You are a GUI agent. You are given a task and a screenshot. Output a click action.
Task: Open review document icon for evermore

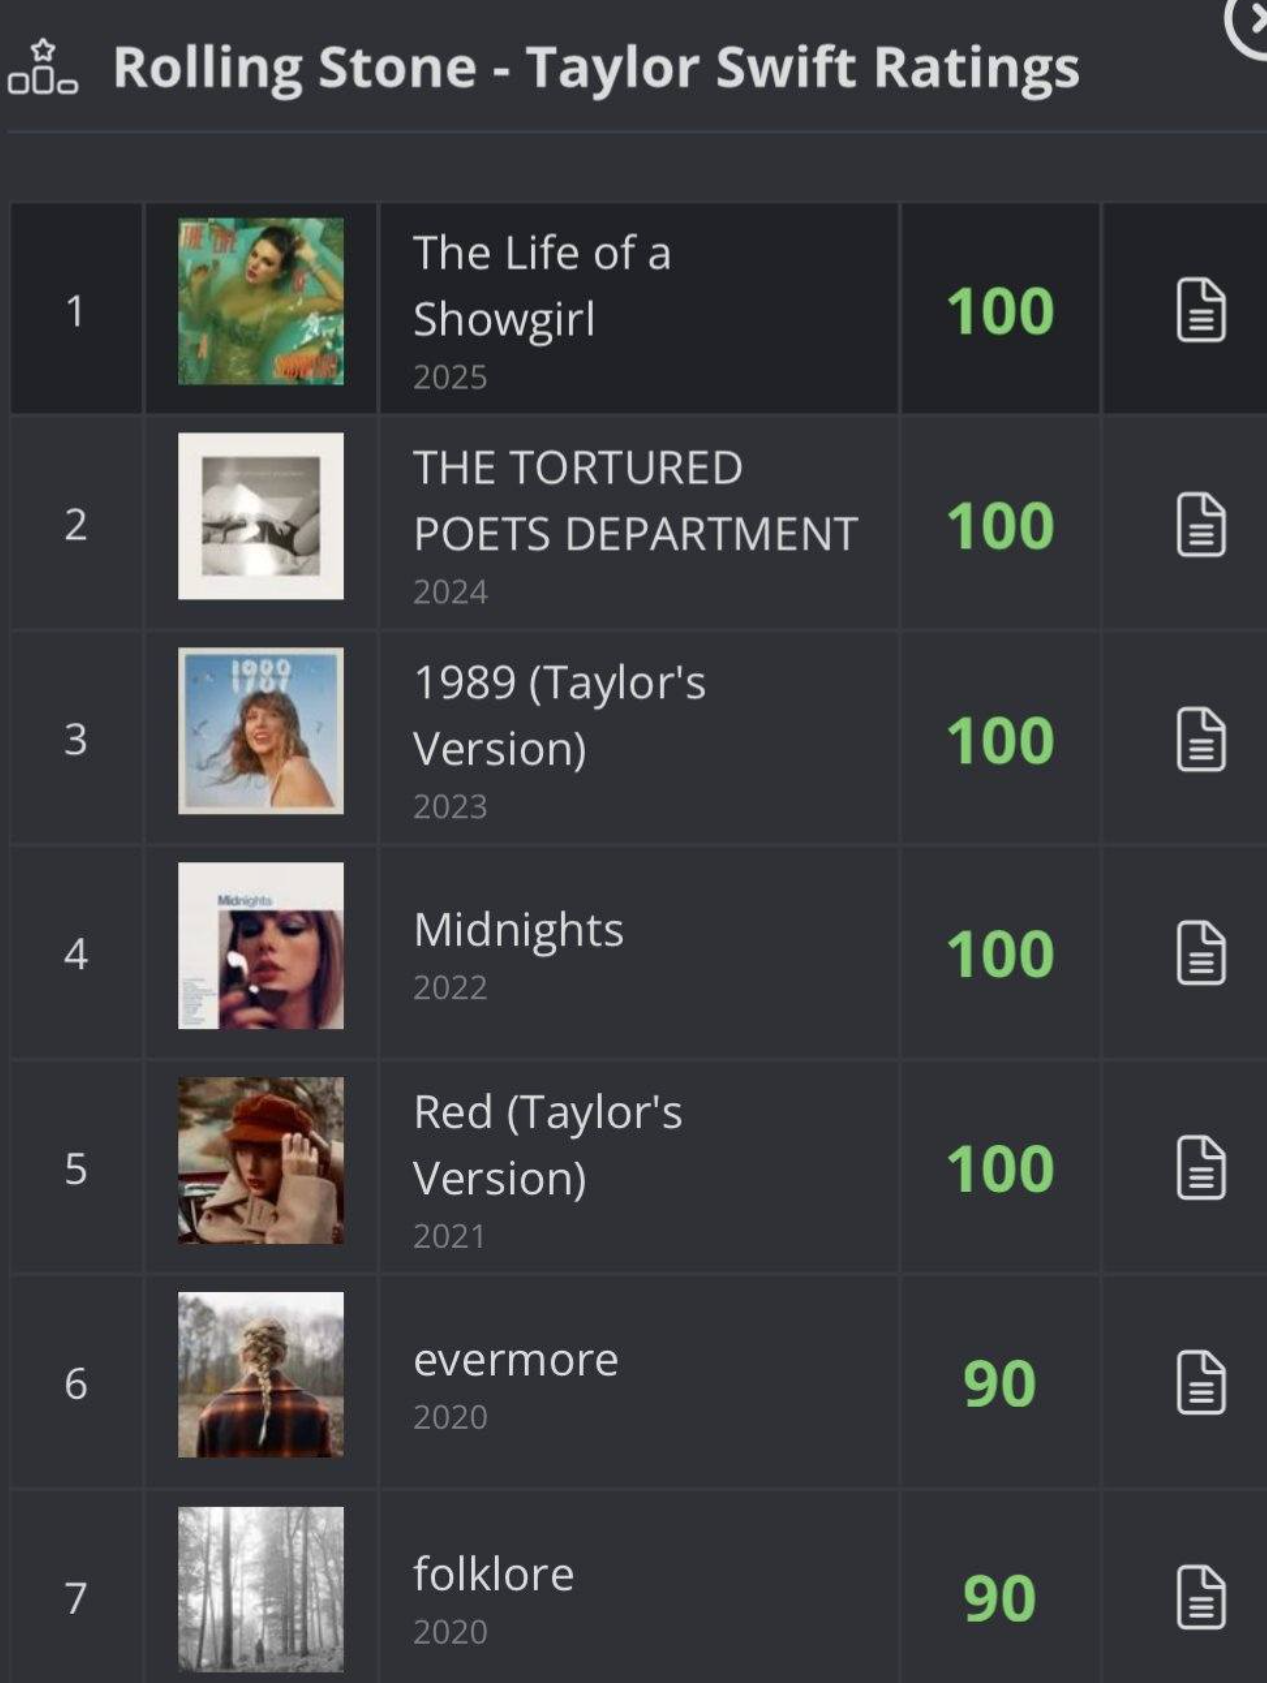pyautogui.click(x=1200, y=1383)
